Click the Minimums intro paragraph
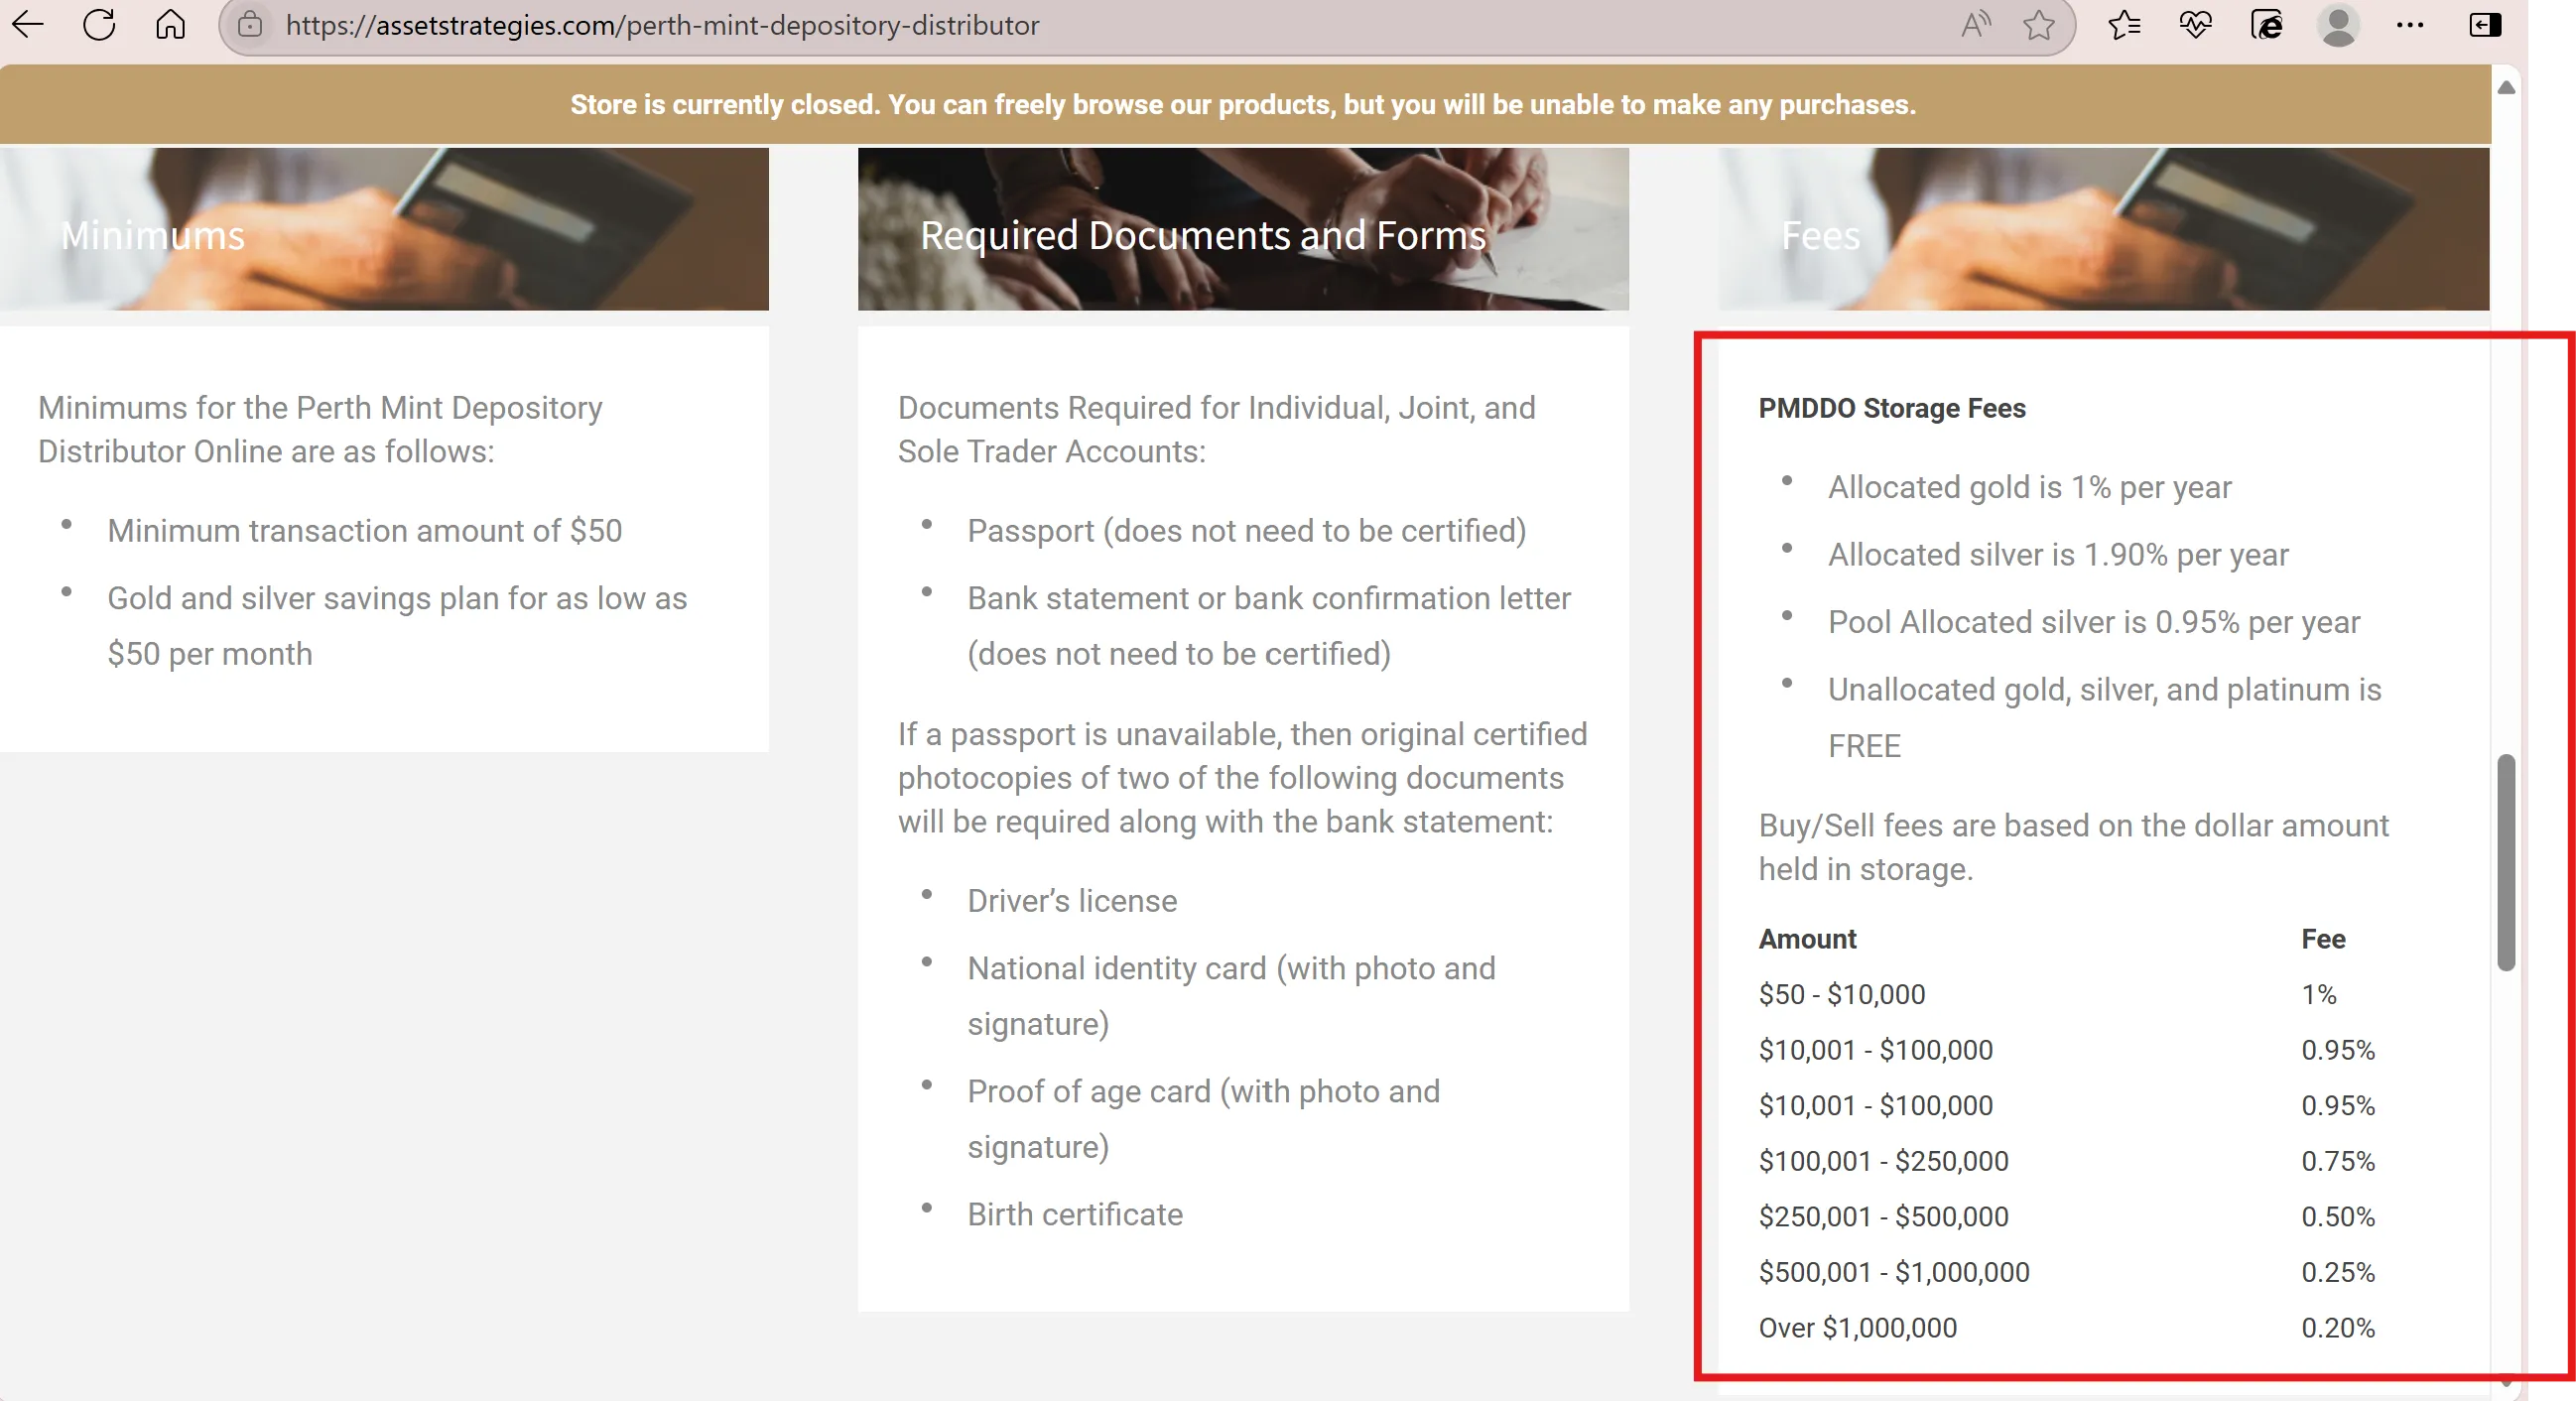This screenshot has height=1401, width=2576. [320, 430]
